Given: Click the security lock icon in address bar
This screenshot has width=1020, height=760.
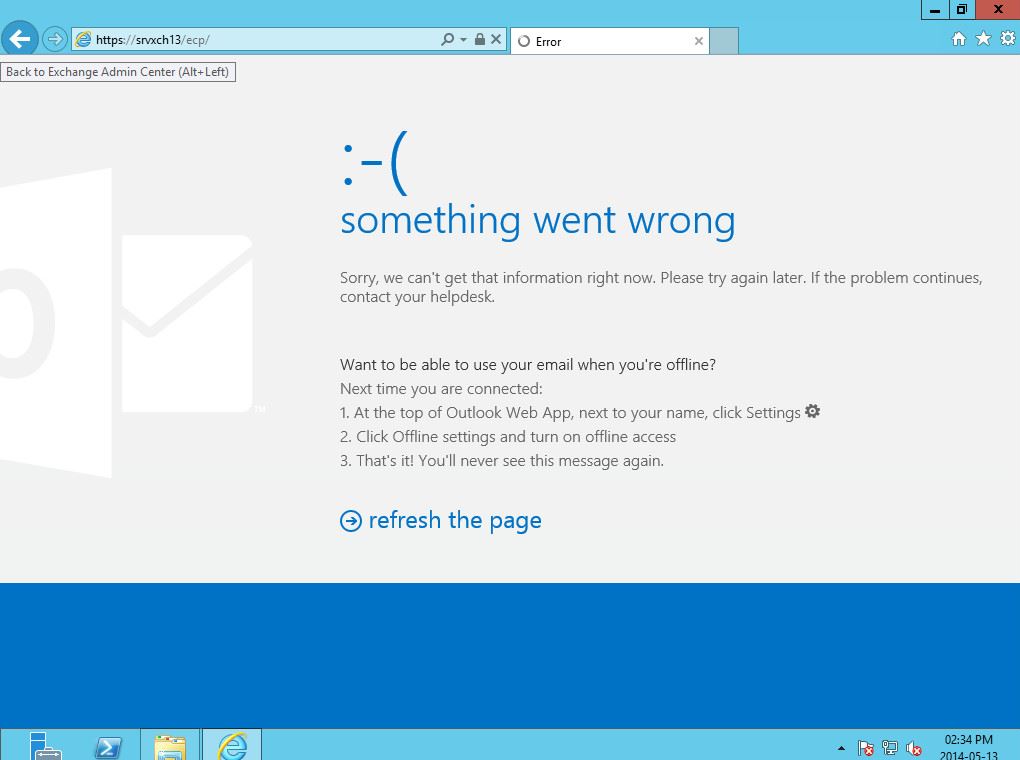Looking at the screenshot, I should point(480,40).
